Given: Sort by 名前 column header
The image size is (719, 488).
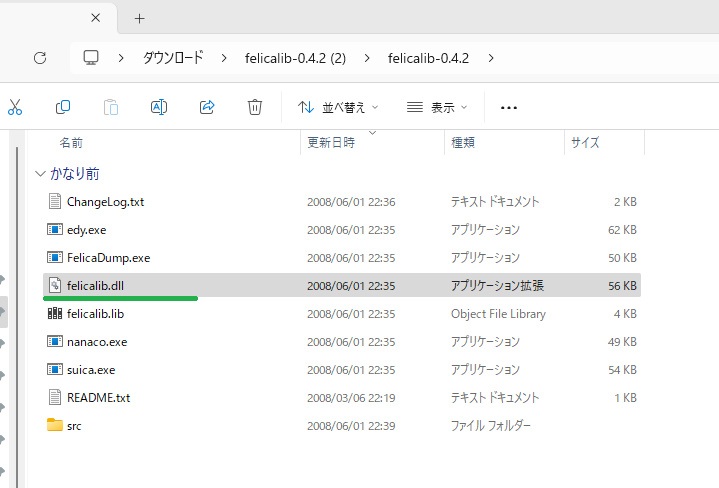Looking at the screenshot, I should tap(71, 143).
